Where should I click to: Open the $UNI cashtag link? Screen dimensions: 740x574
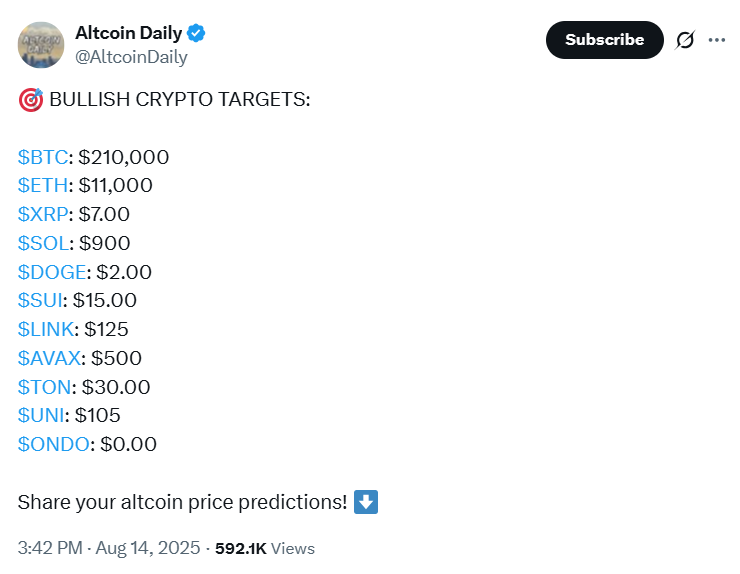pyautogui.click(x=41, y=415)
